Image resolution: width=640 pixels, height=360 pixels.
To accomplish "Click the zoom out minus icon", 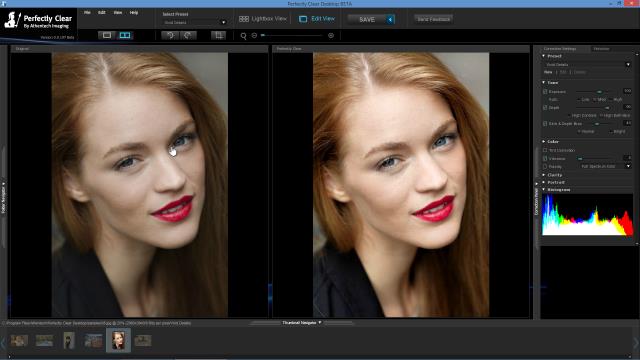I will click(254, 36).
